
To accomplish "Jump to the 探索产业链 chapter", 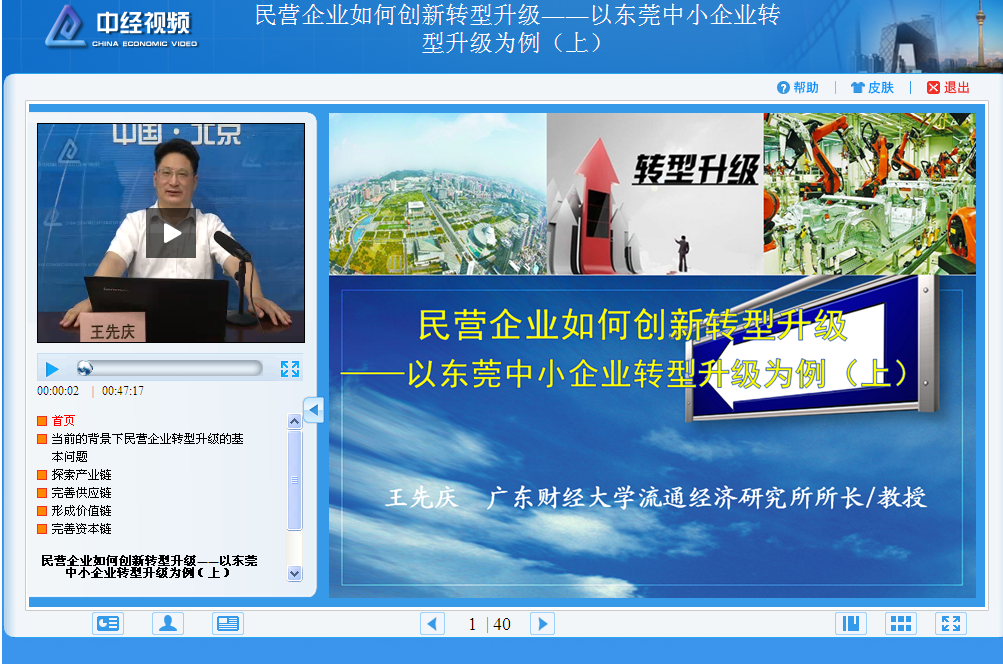I will pyautogui.click(x=81, y=475).
